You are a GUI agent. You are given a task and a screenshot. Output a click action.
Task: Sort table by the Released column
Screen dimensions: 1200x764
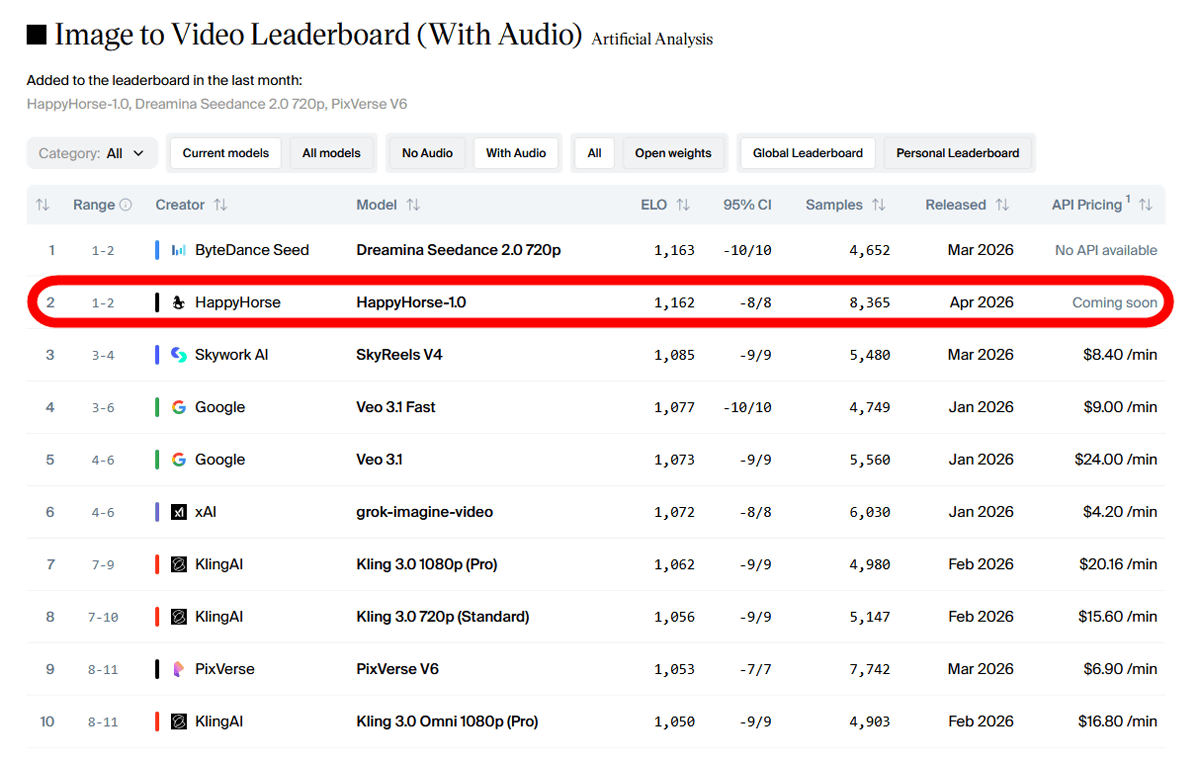click(1002, 205)
